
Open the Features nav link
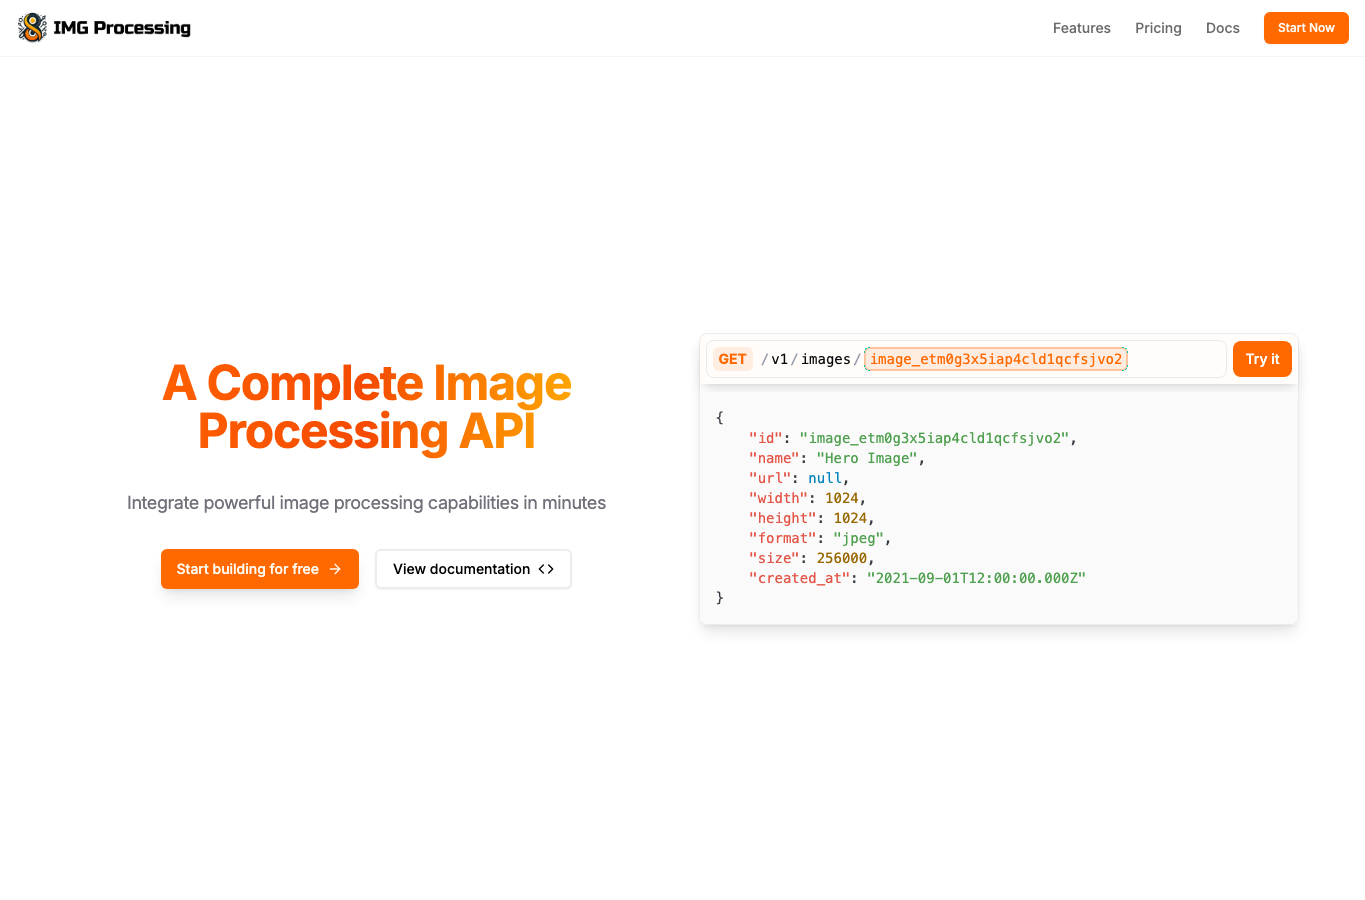[1081, 28]
